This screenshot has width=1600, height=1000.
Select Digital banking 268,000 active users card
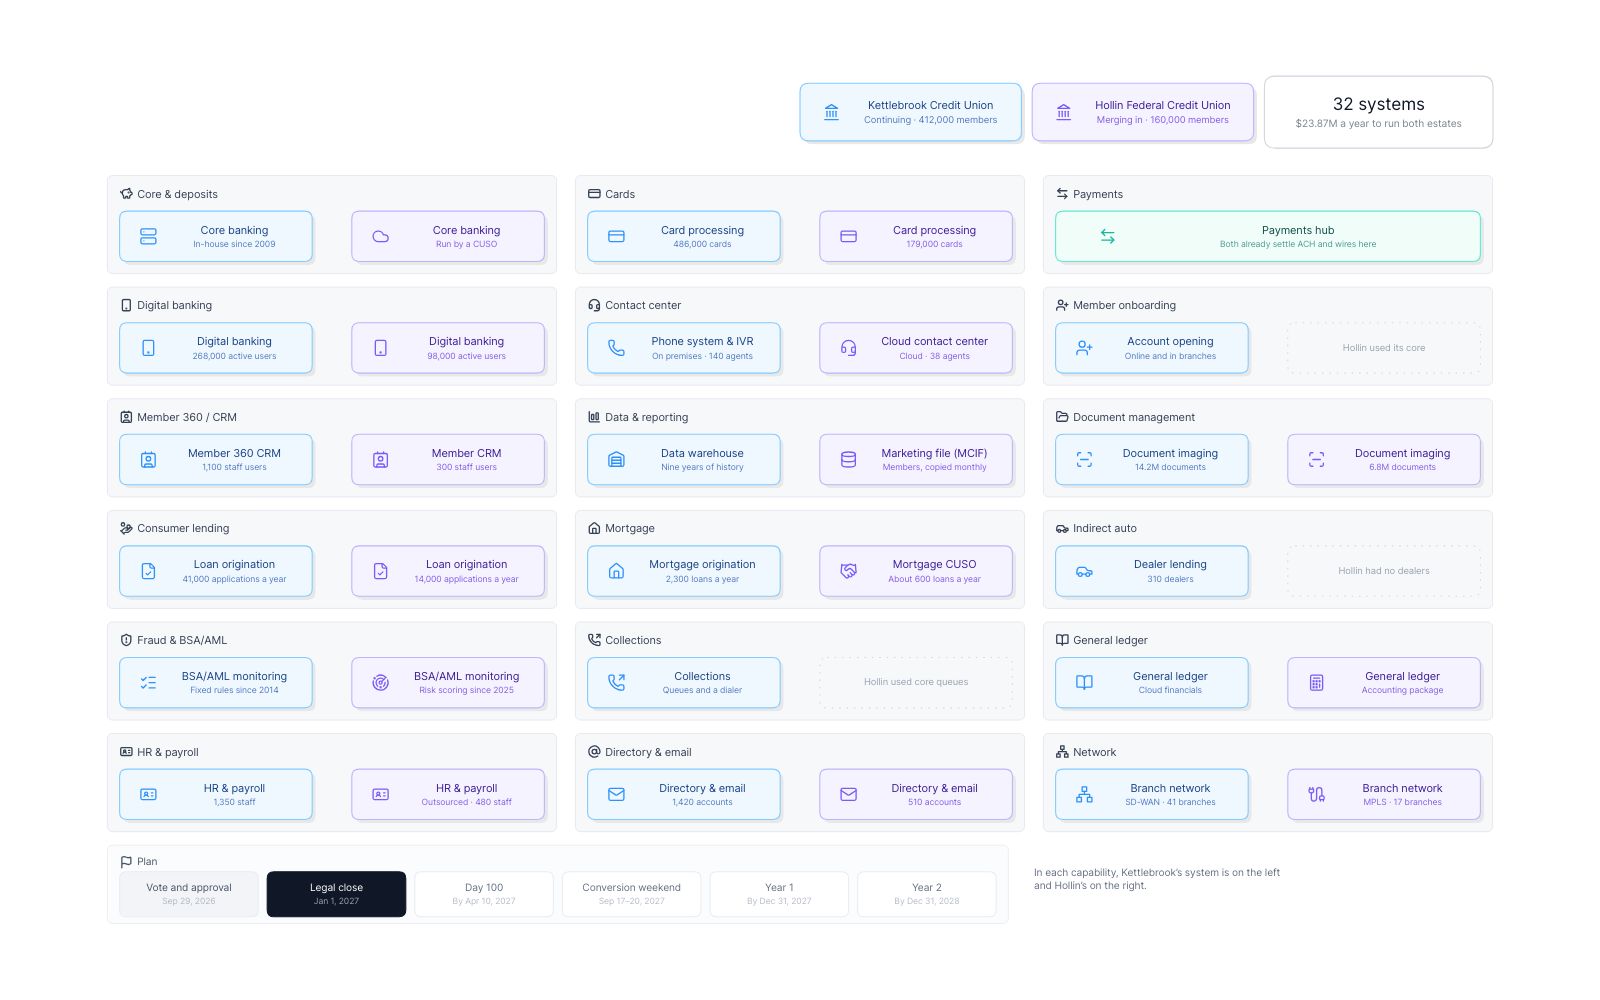pos(216,348)
